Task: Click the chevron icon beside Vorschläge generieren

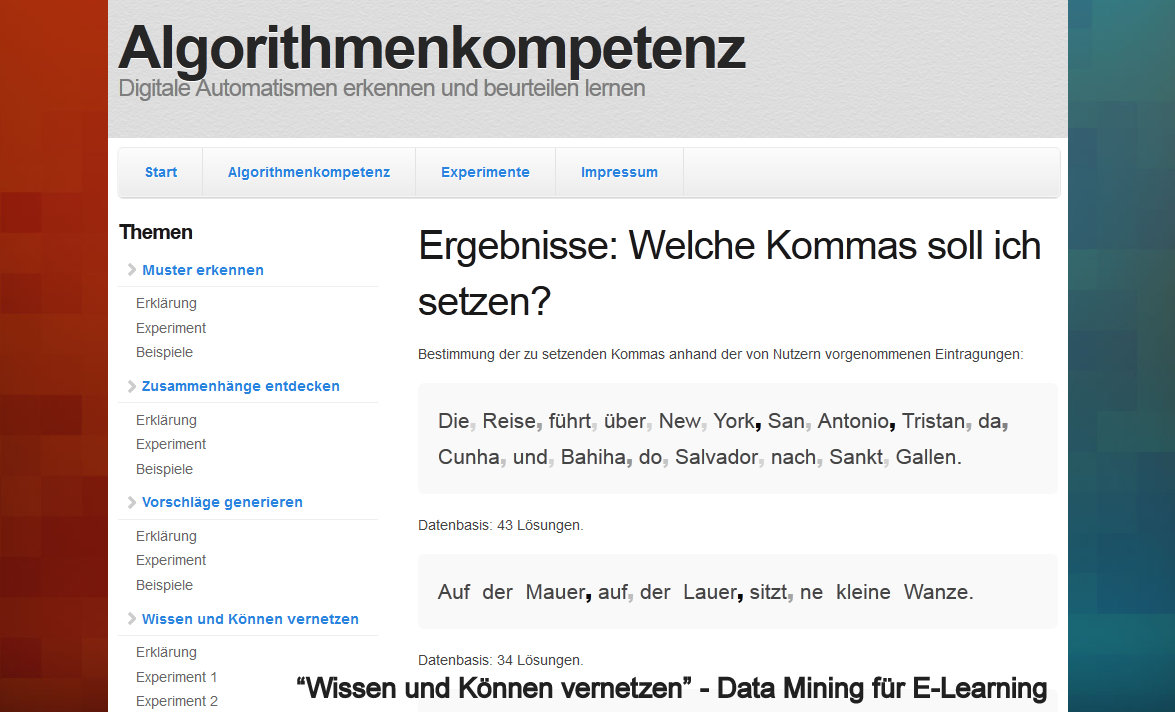Action: pyautogui.click(x=132, y=502)
